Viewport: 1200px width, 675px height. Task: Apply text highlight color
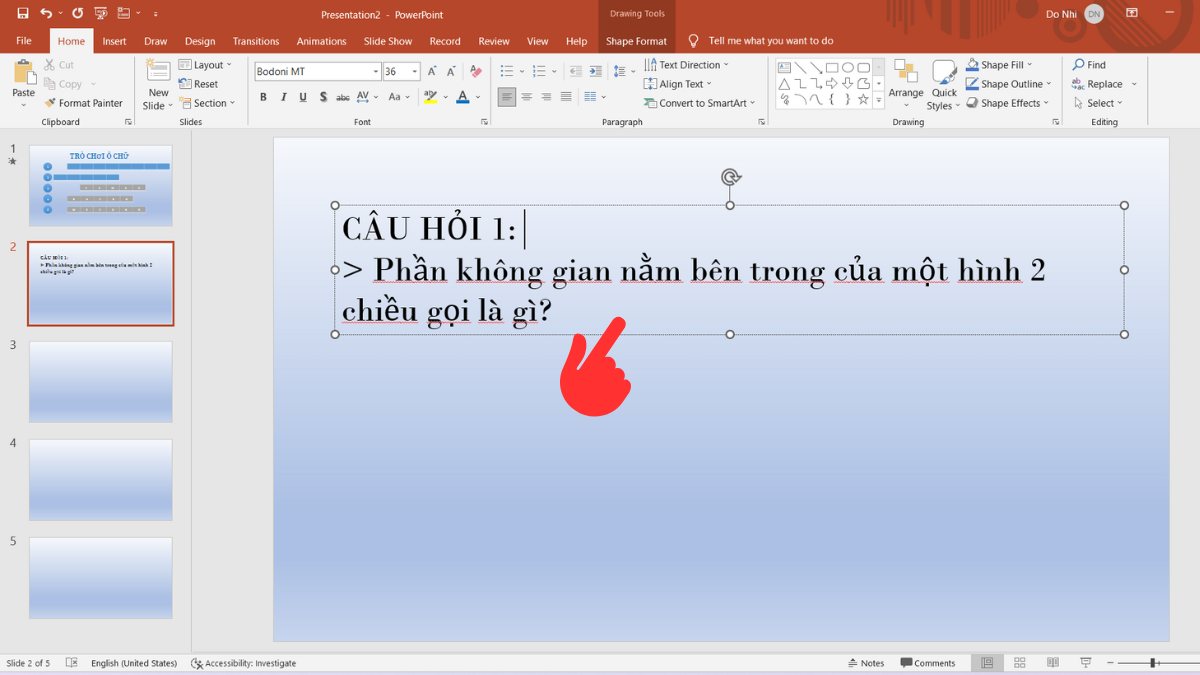430,97
